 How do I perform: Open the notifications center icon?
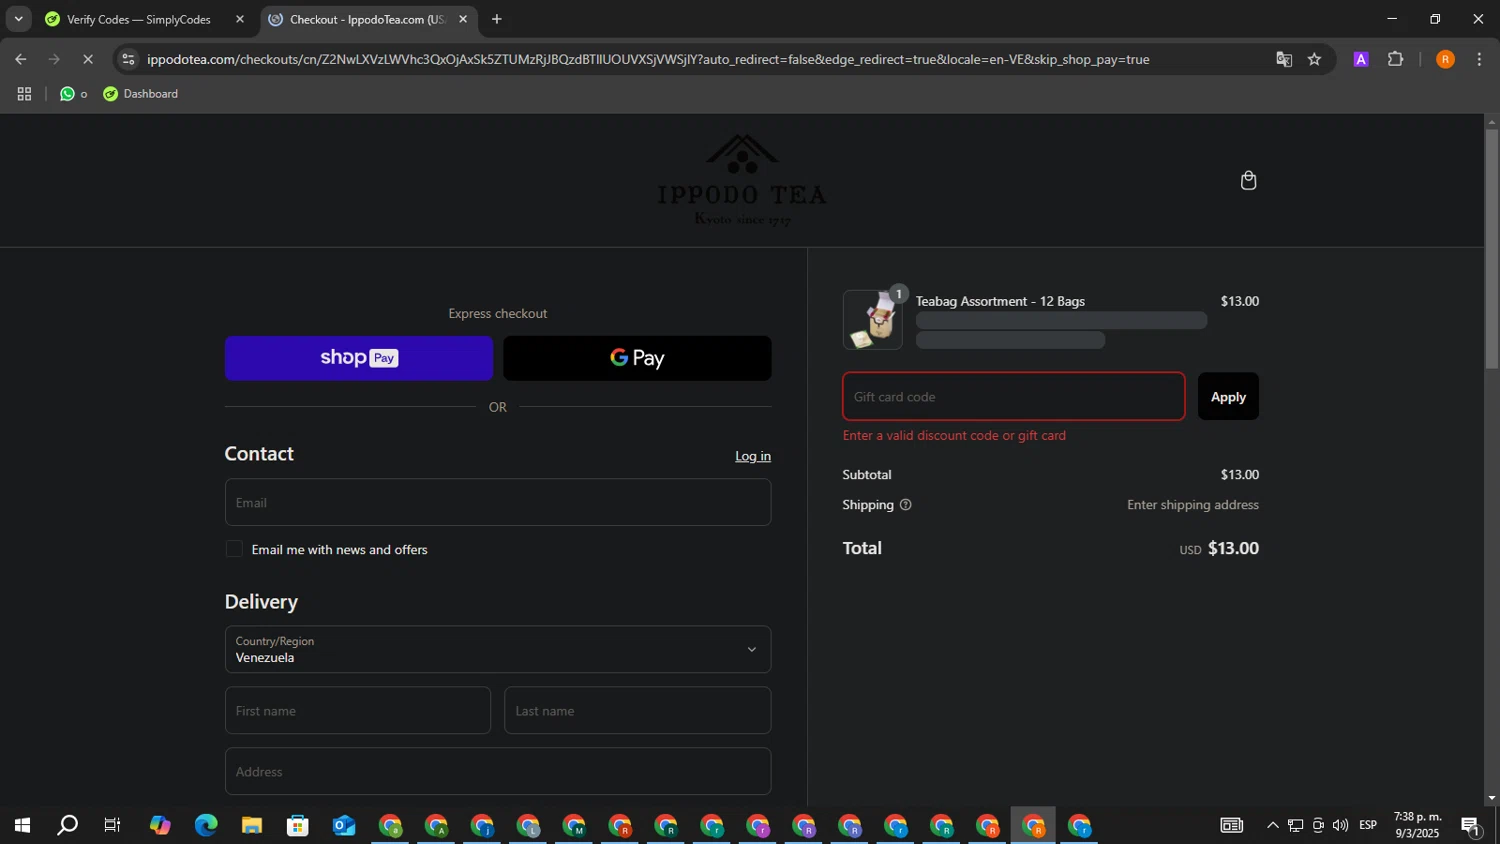point(1471,825)
